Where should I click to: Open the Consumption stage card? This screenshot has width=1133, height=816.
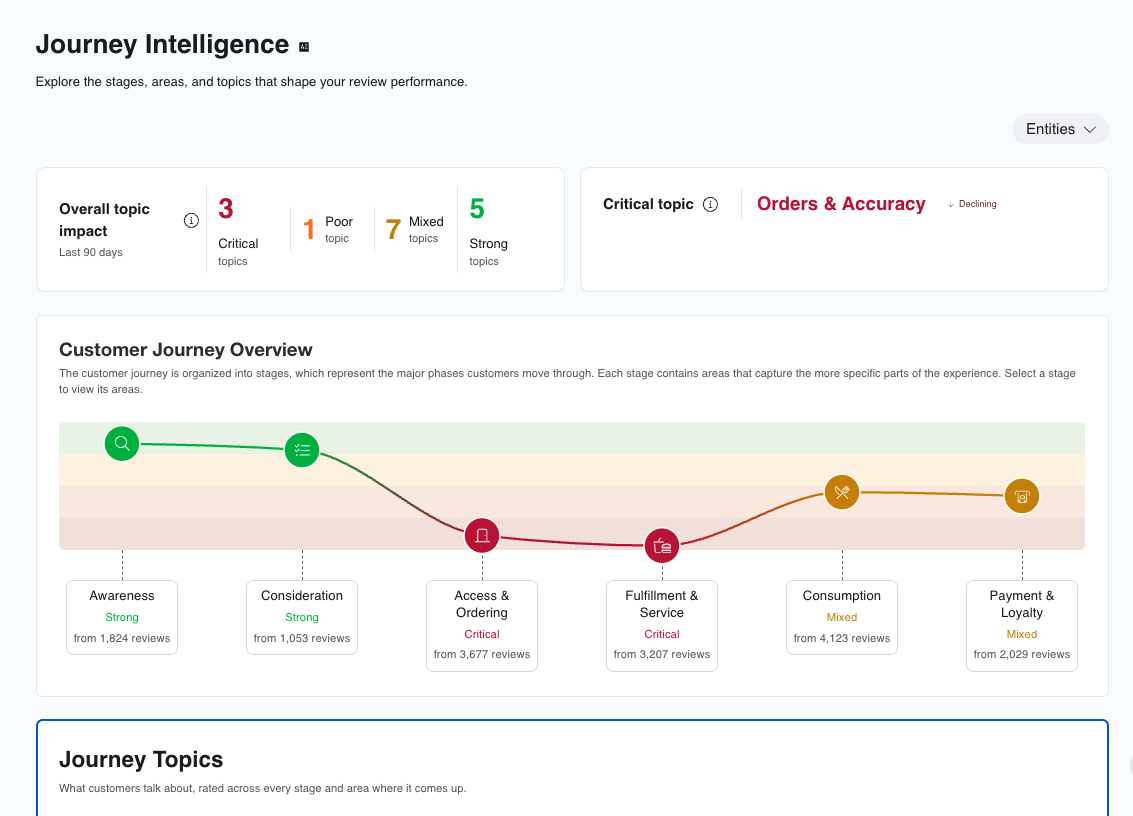[842, 617]
